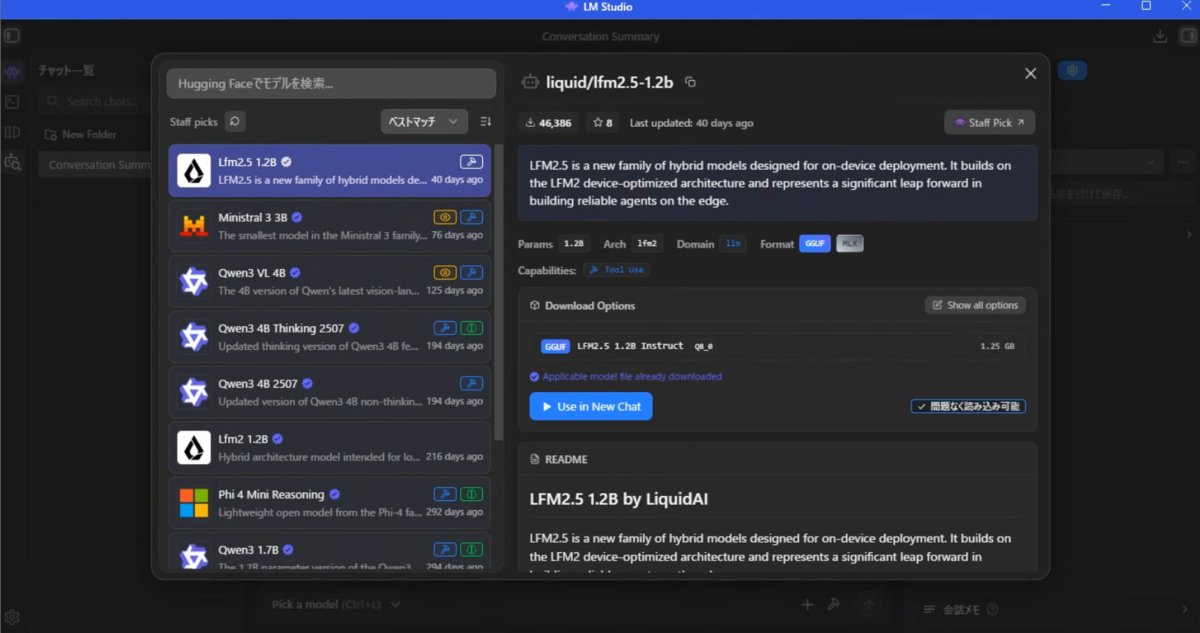This screenshot has height=633, width=1200.
Task: Select the Qwen3 4B Thinking 2507 entry
Action: click(x=329, y=337)
